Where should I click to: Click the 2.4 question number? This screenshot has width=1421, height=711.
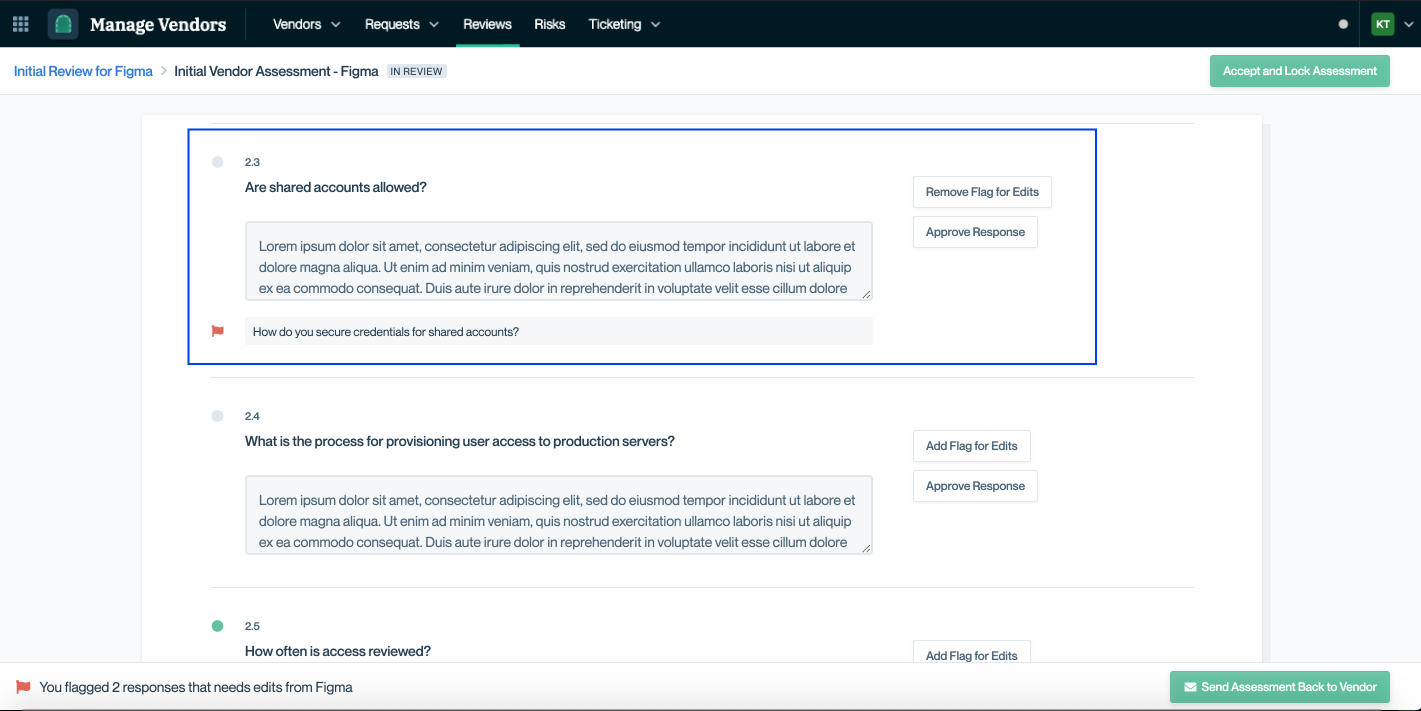pos(252,416)
